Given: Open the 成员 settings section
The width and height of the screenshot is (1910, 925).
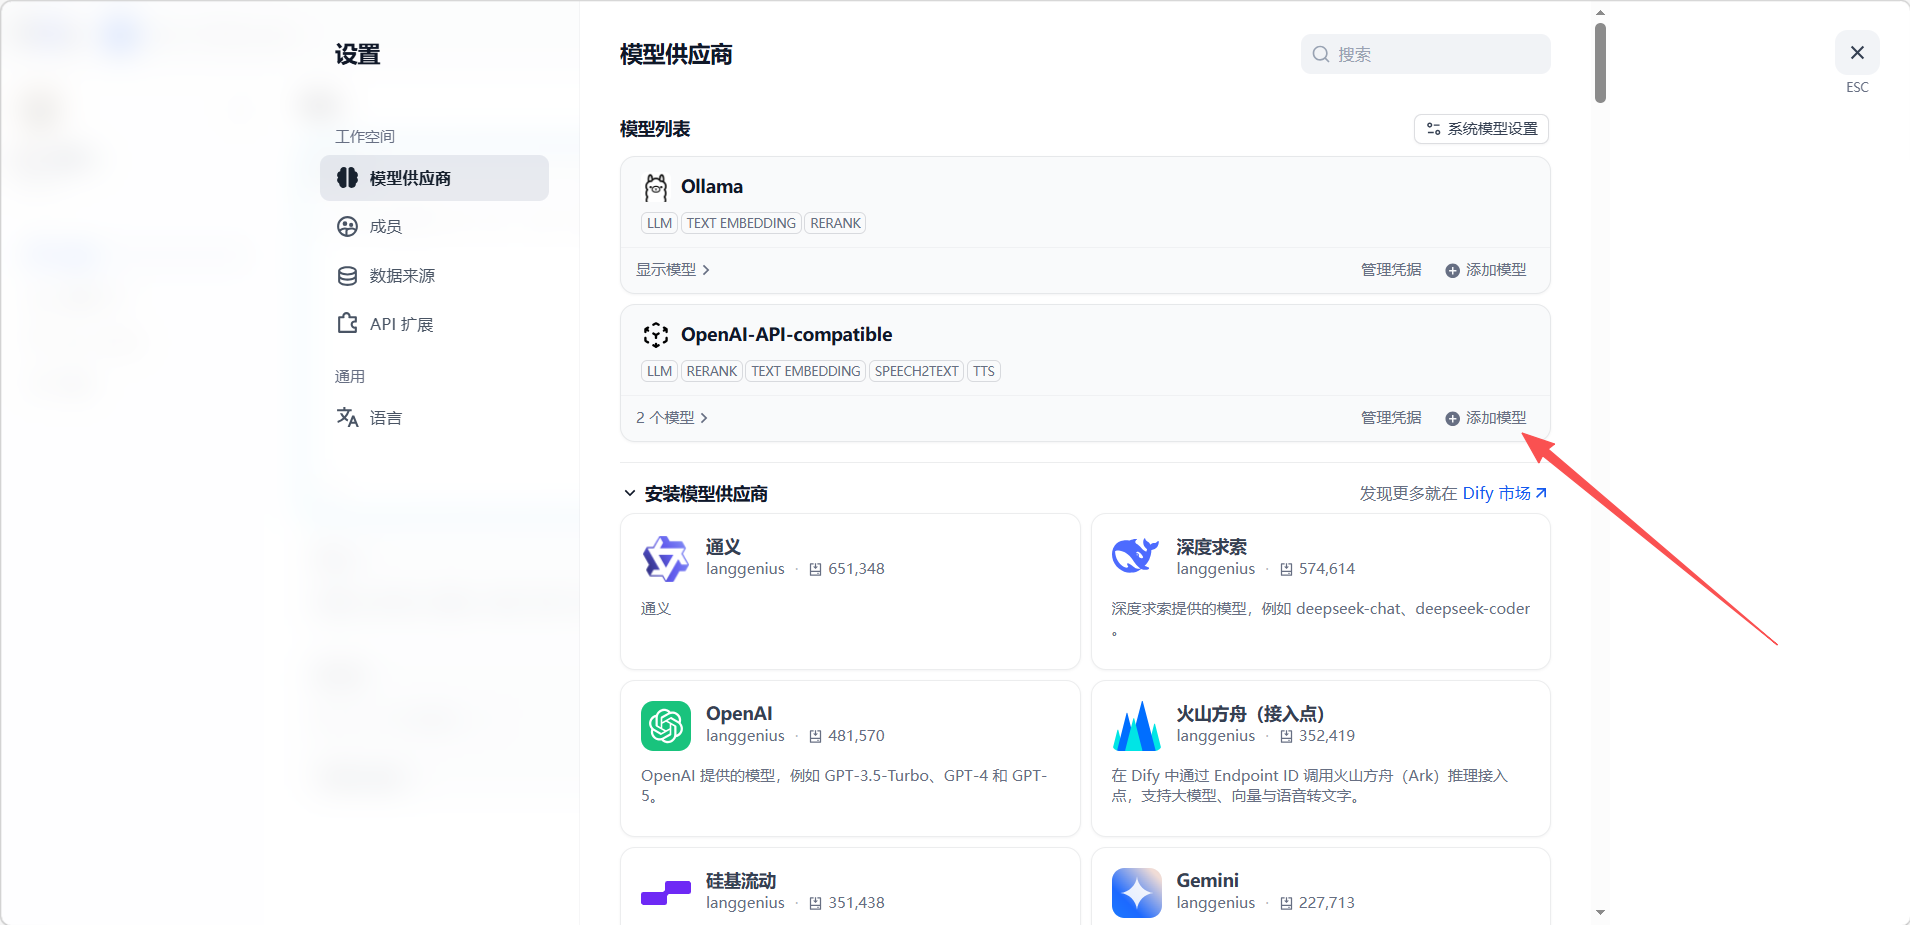Looking at the screenshot, I should point(434,227).
